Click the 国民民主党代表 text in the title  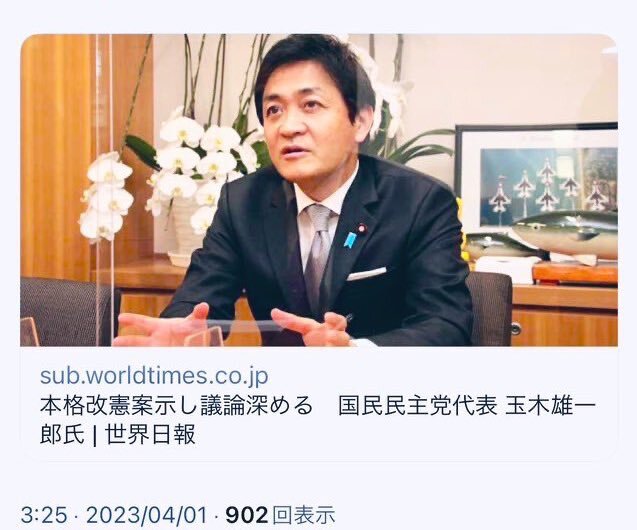click(418, 406)
